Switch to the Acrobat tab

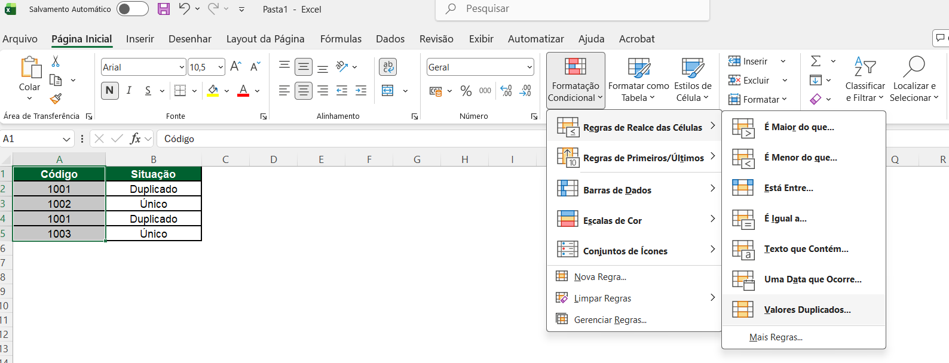pyautogui.click(x=637, y=39)
